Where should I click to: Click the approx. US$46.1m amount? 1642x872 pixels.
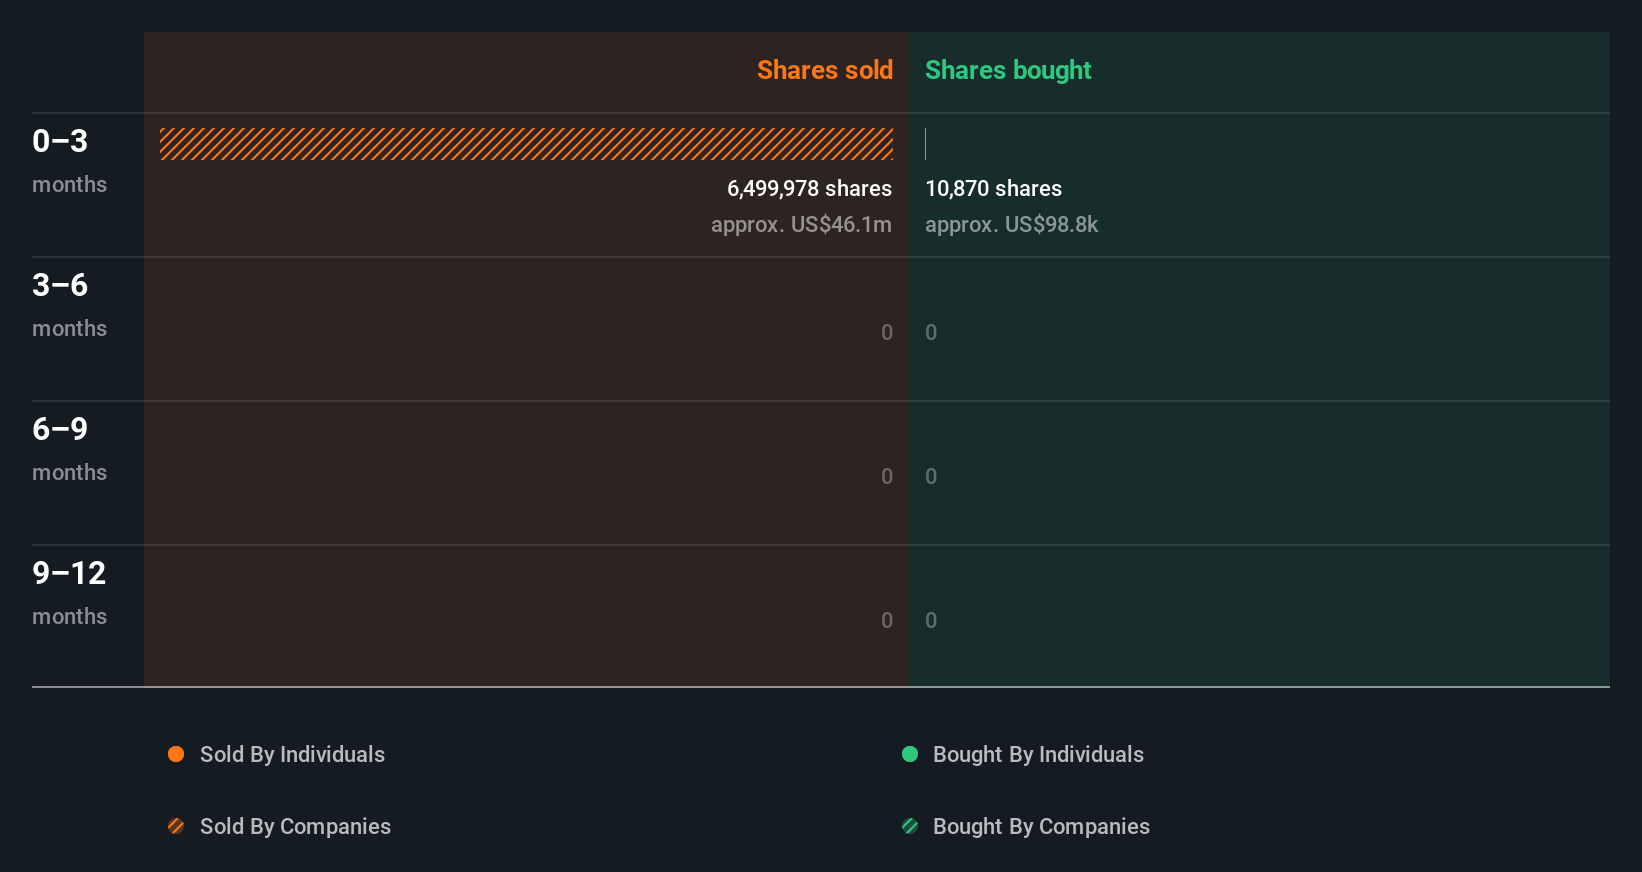pyautogui.click(x=801, y=224)
